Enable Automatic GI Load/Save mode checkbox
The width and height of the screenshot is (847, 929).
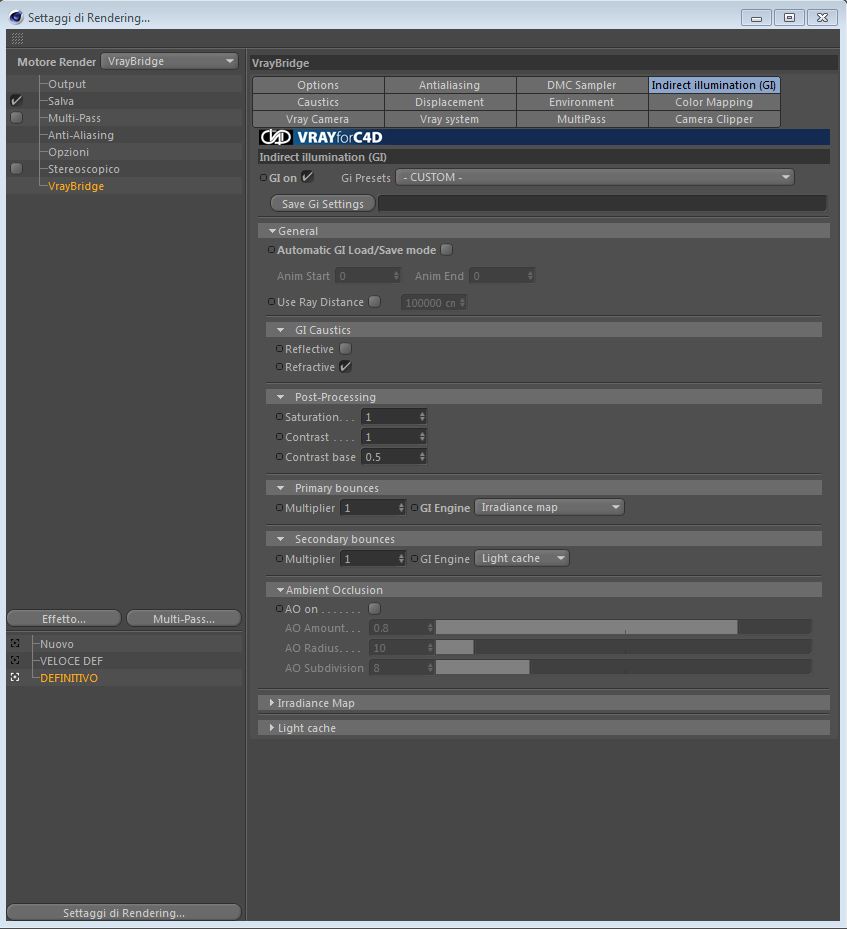coord(447,249)
